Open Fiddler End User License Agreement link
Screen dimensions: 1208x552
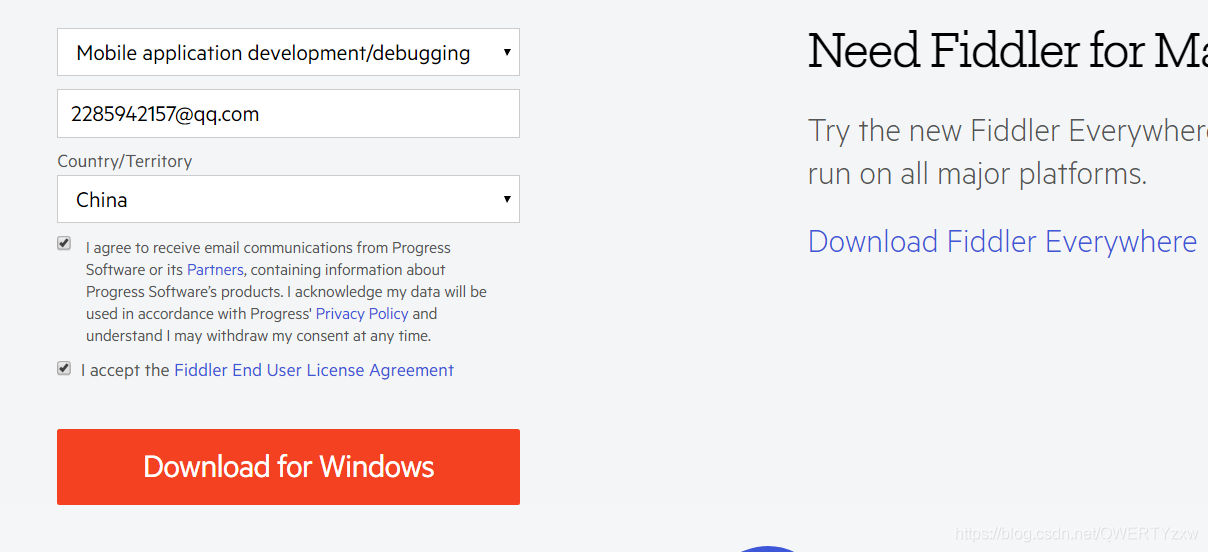click(x=314, y=370)
